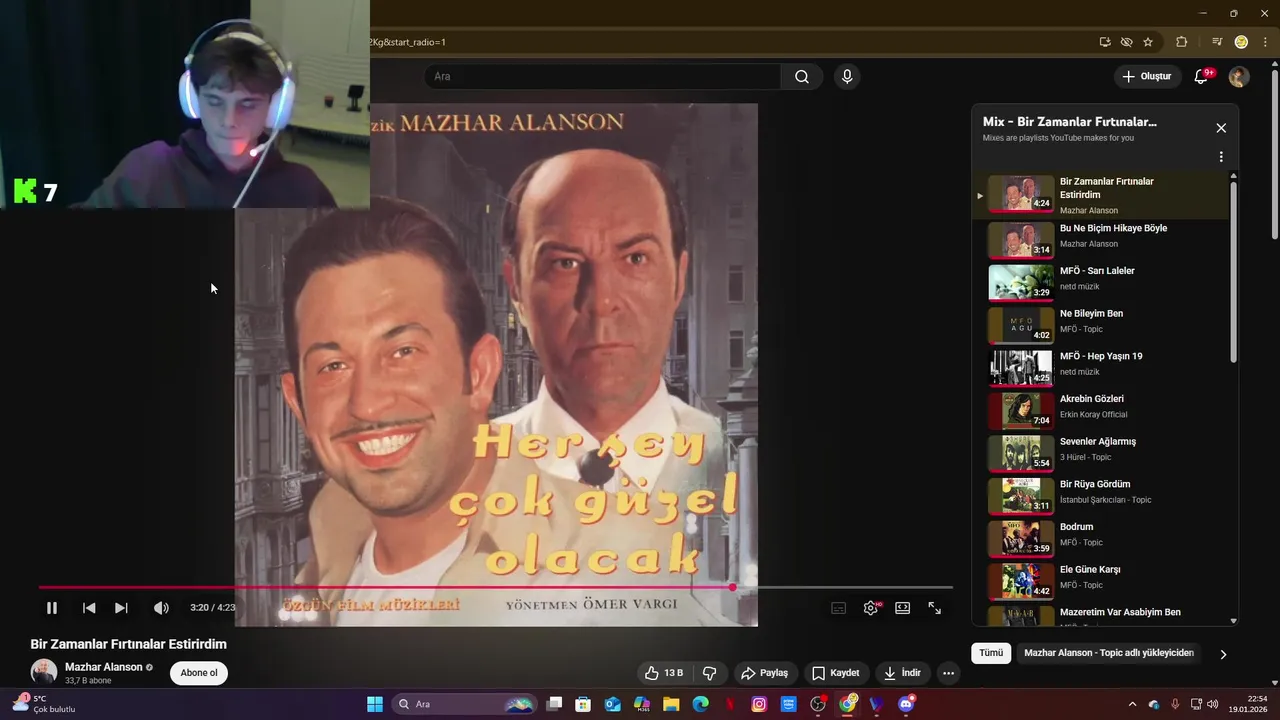Viewport: 1280px width, 720px height.
Task: Open Mazhar Alanson channel avatar
Action: click(x=44, y=672)
